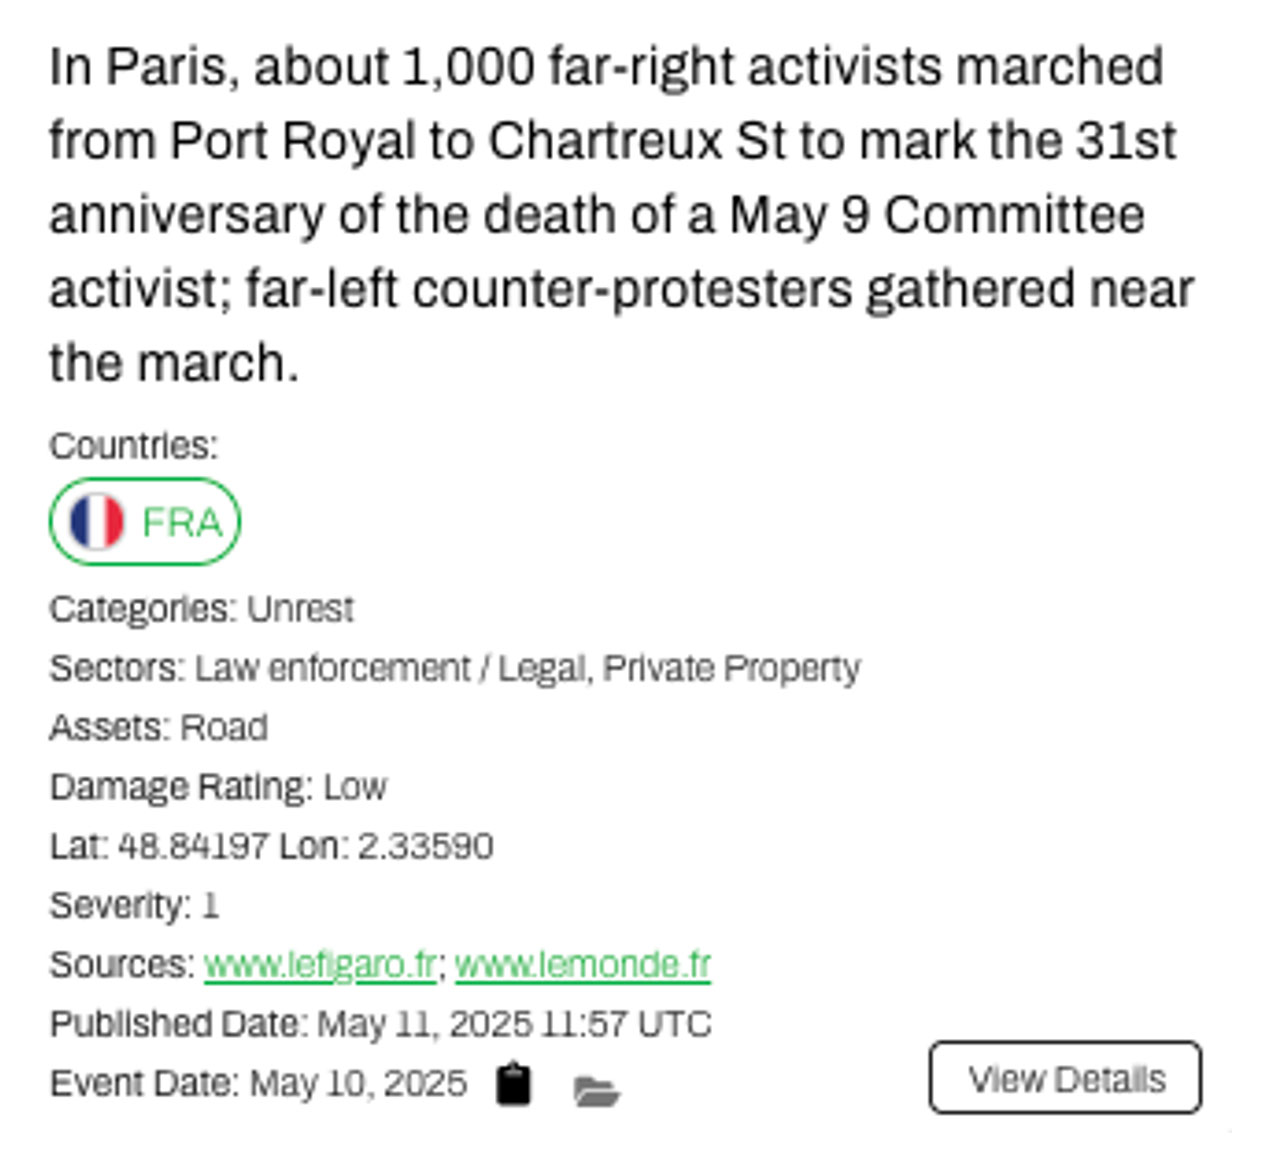Click the clipboard copy icon
Image resolution: width=1278 pixels, height=1174 pixels.
pos(514,1084)
